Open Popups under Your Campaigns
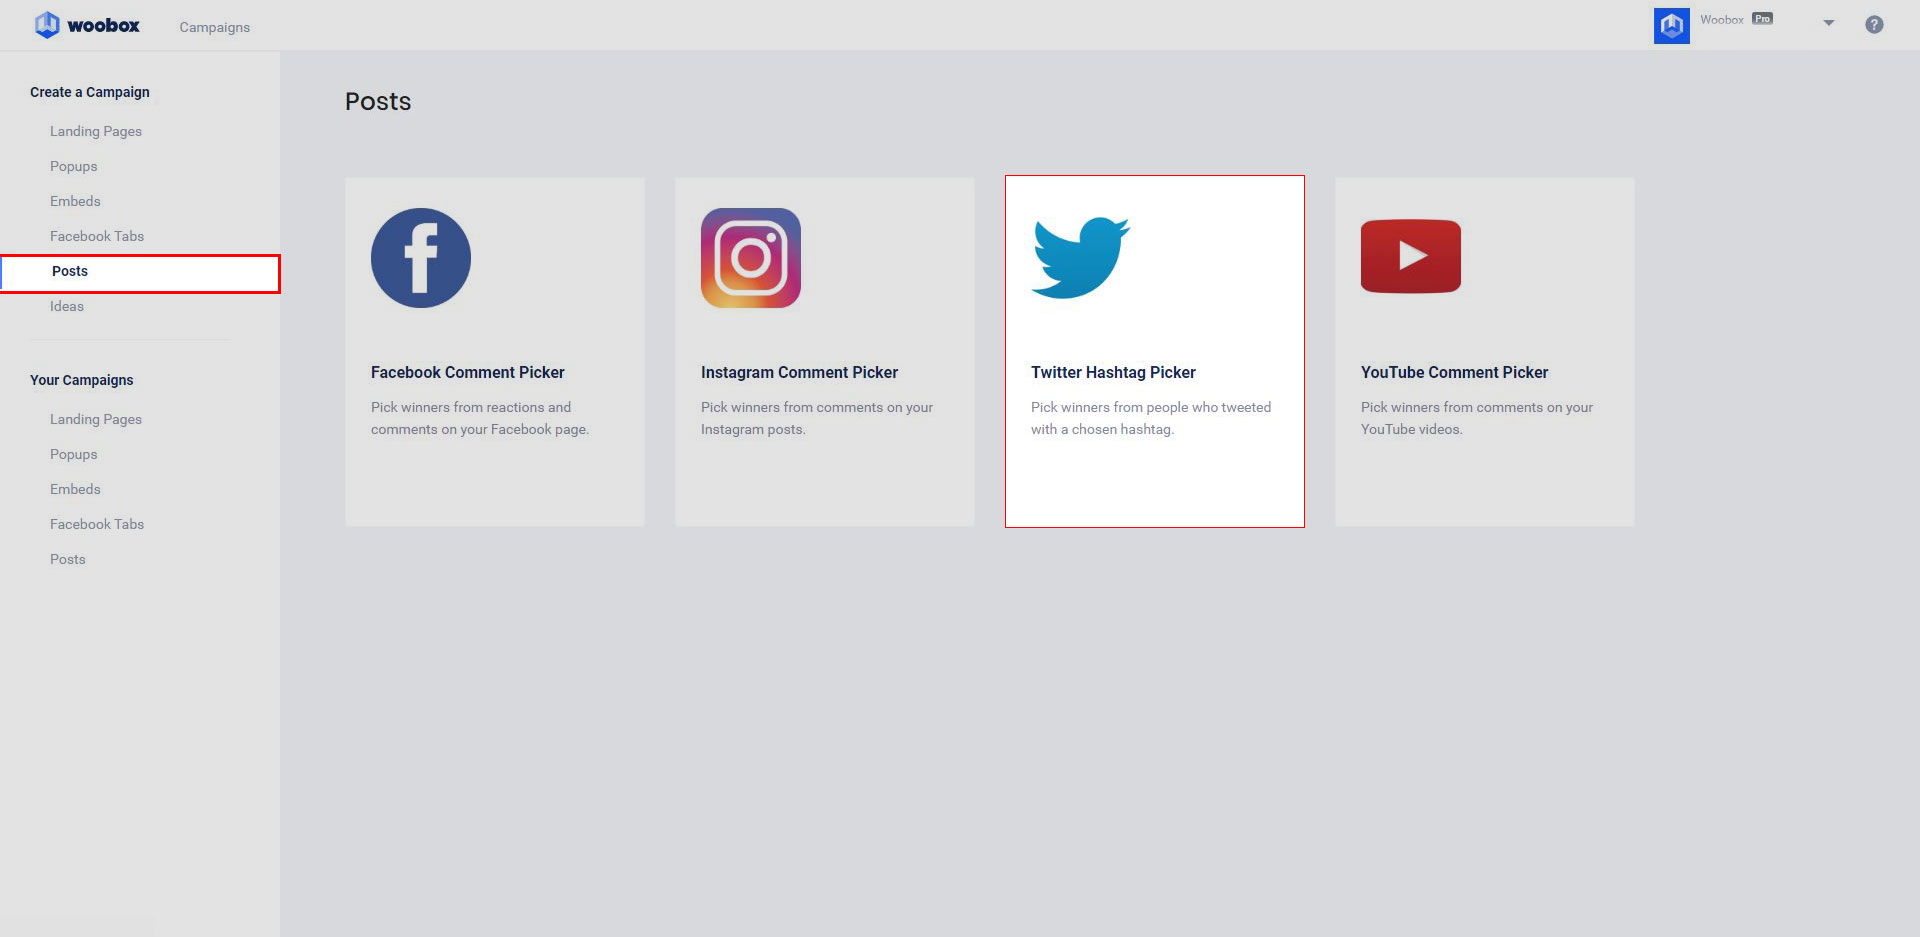This screenshot has height=937, width=1920. [x=74, y=454]
